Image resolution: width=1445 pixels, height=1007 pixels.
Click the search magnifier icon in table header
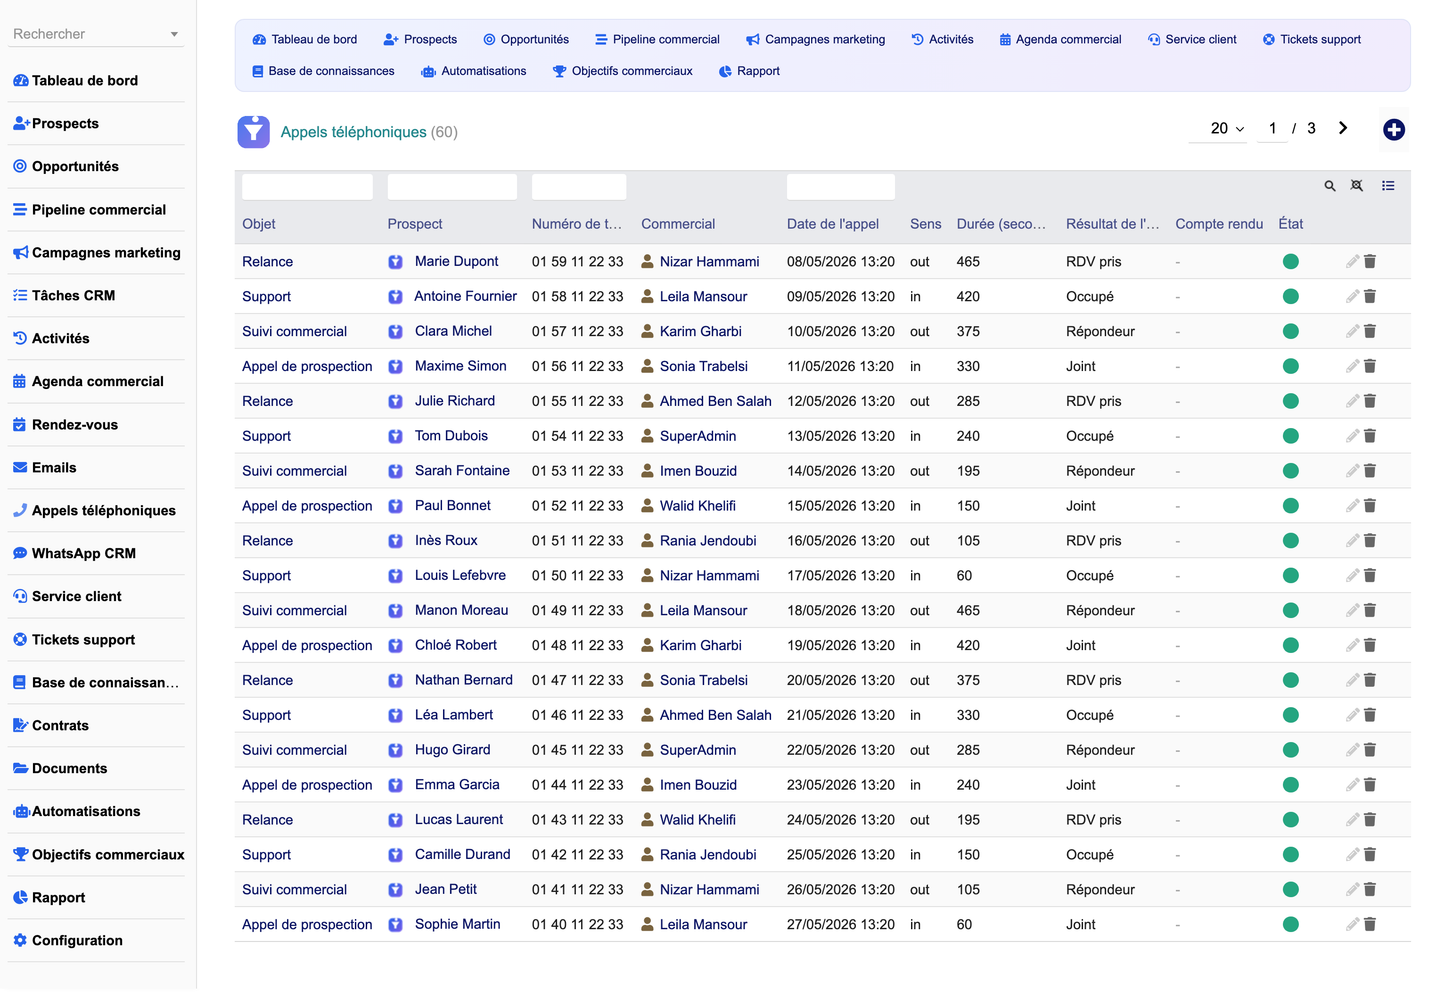point(1330,186)
